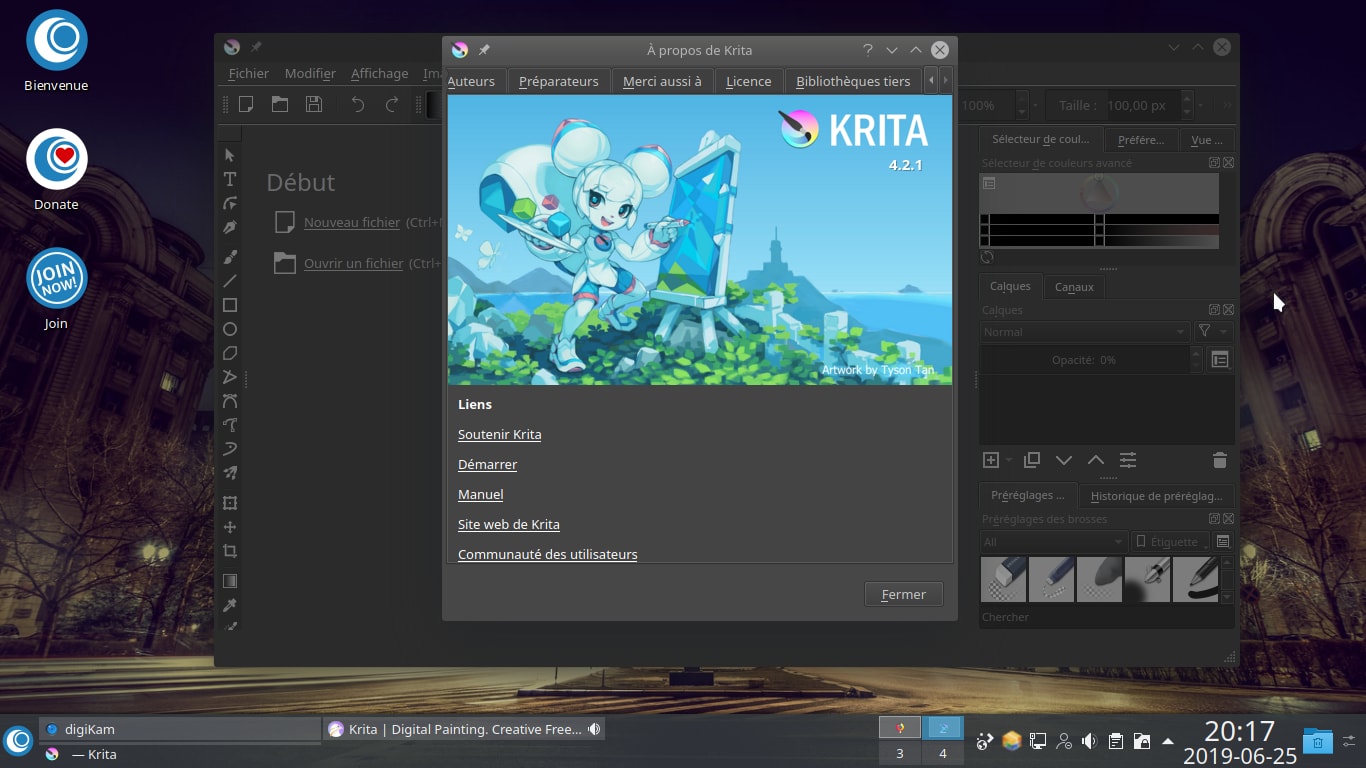This screenshot has height=768, width=1366.
Task: Open the Fichier menu
Action: (249, 73)
